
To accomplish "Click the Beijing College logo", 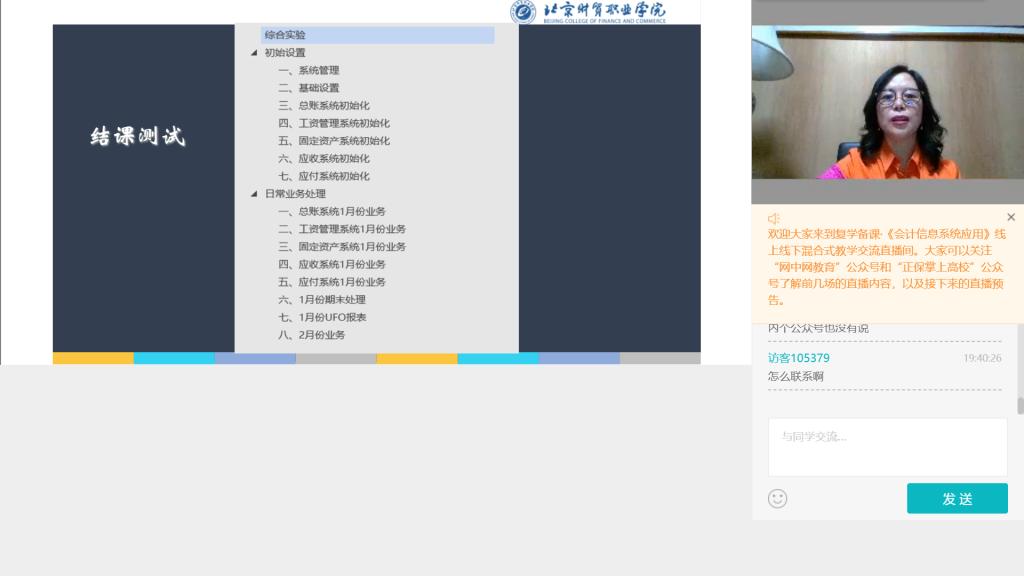I will coord(588,12).
